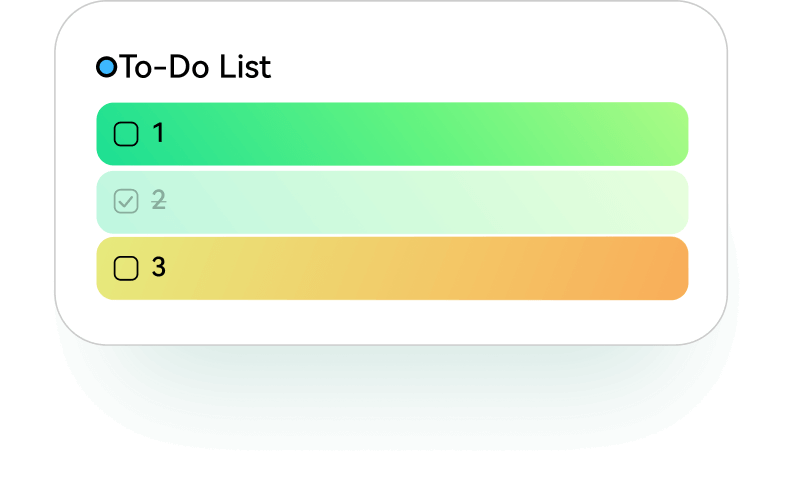Select the bright green task 1 row
Image resolution: width=794 pixels, height=502 pixels.
400,134
